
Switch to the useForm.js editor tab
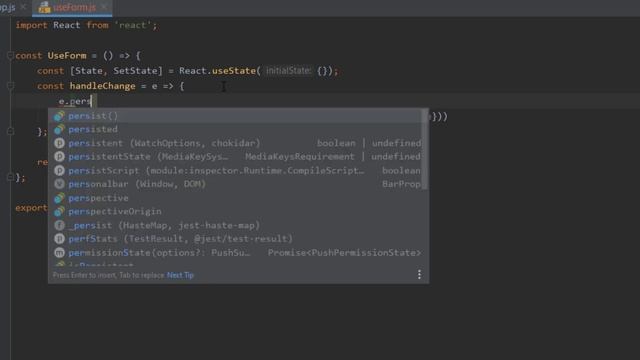(72, 7)
